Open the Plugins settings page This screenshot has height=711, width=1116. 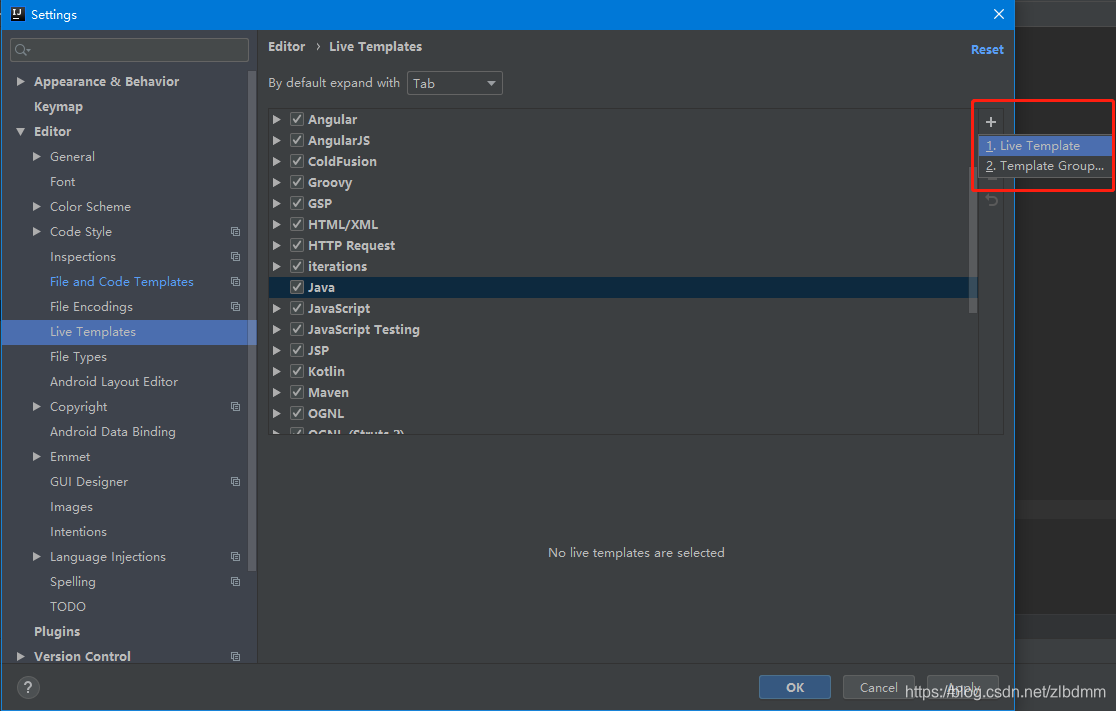pos(57,632)
